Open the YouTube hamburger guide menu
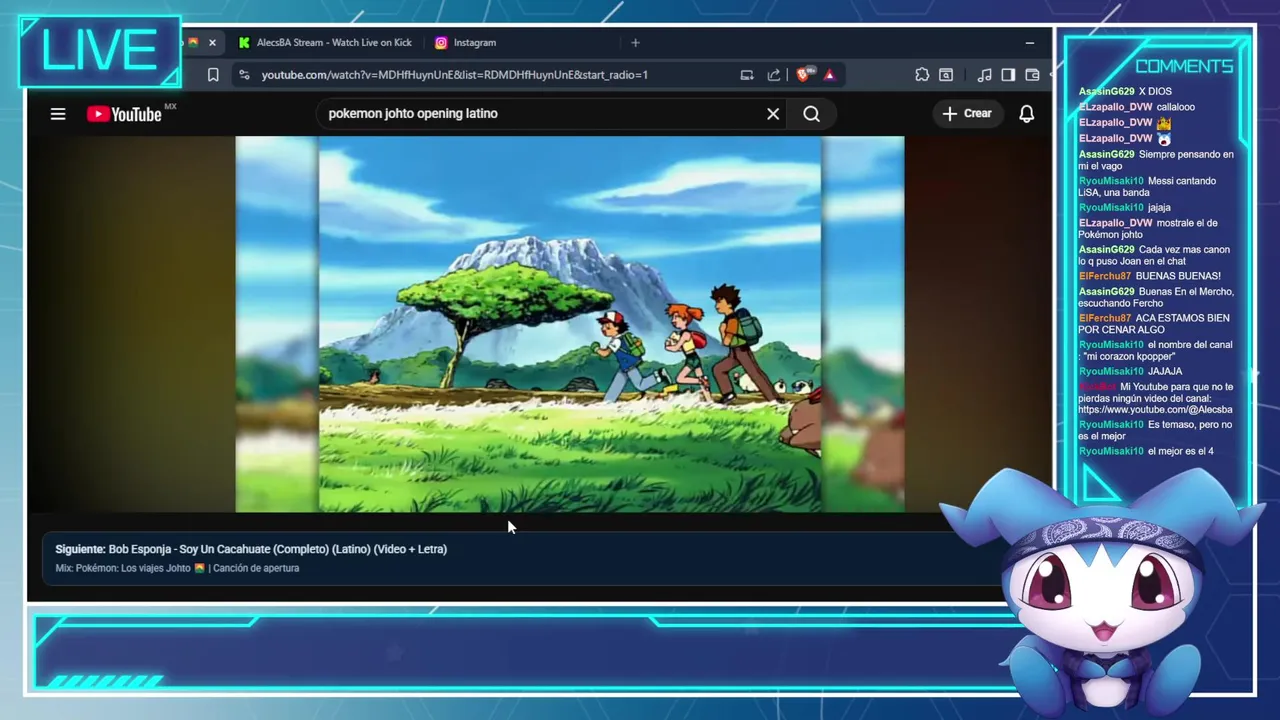This screenshot has height=720, width=1280. point(58,114)
